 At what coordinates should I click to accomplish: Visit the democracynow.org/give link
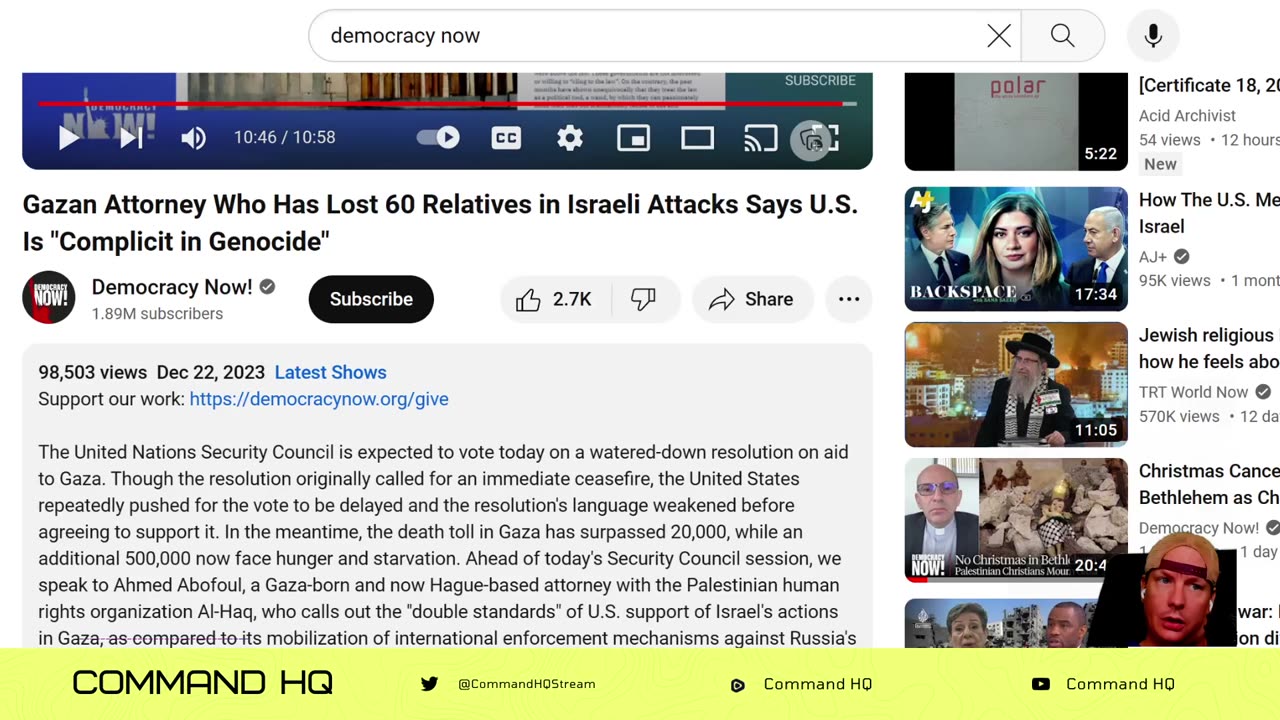[319, 399]
